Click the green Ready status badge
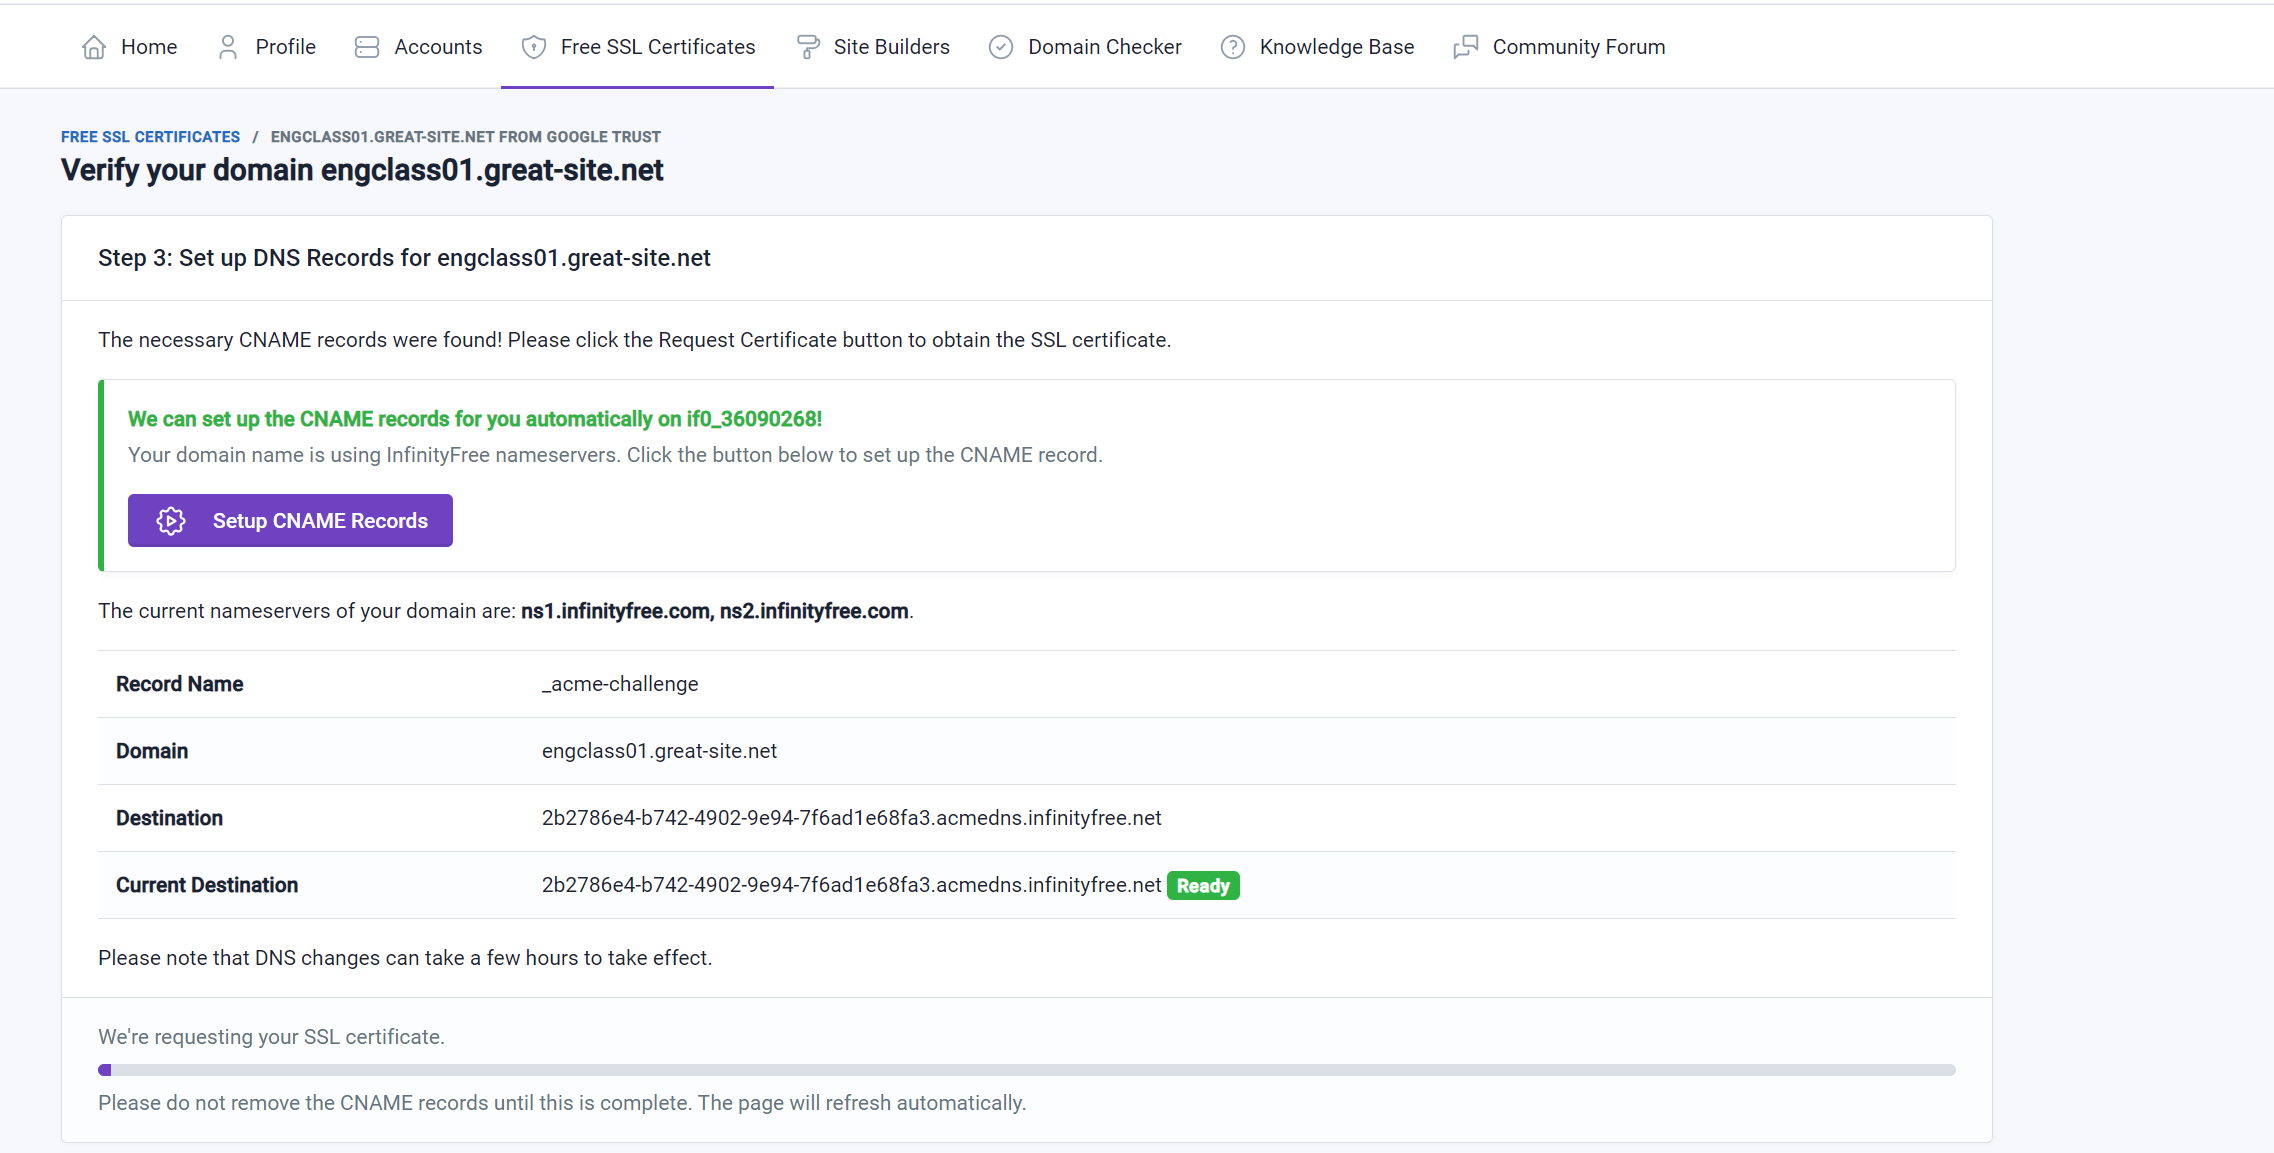 point(1203,886)
